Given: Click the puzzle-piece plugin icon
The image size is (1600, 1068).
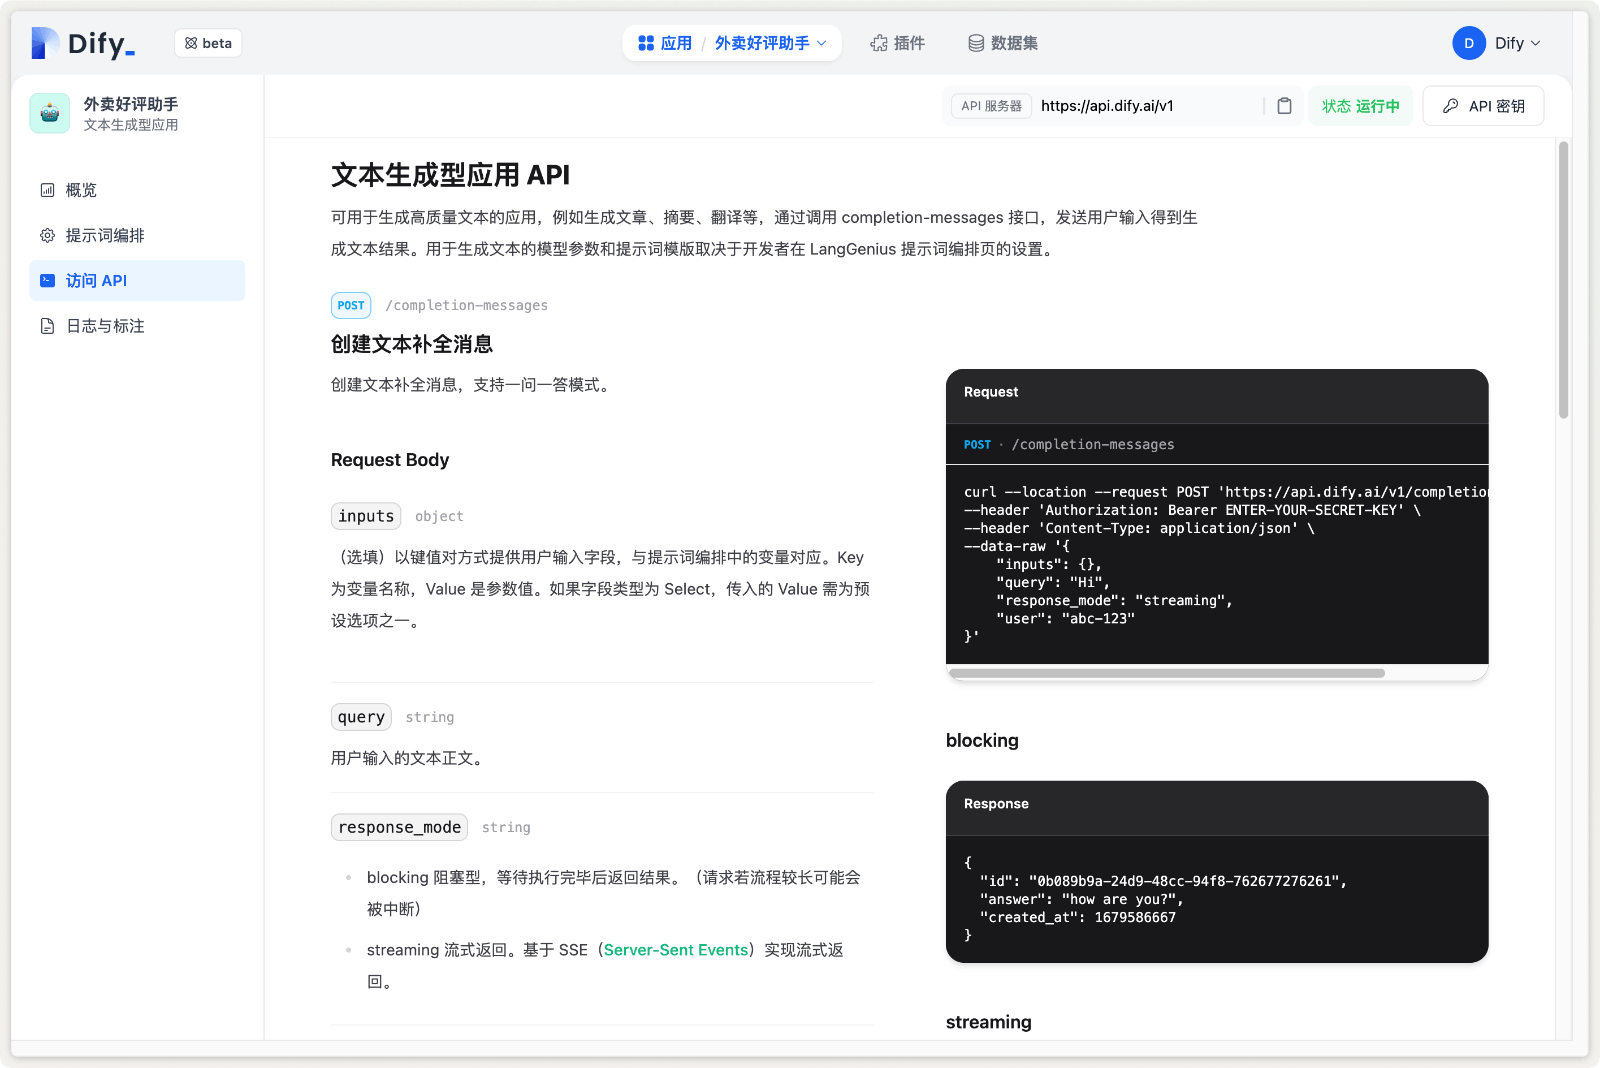Looking at the screenshot, I should tap(879, 43).
